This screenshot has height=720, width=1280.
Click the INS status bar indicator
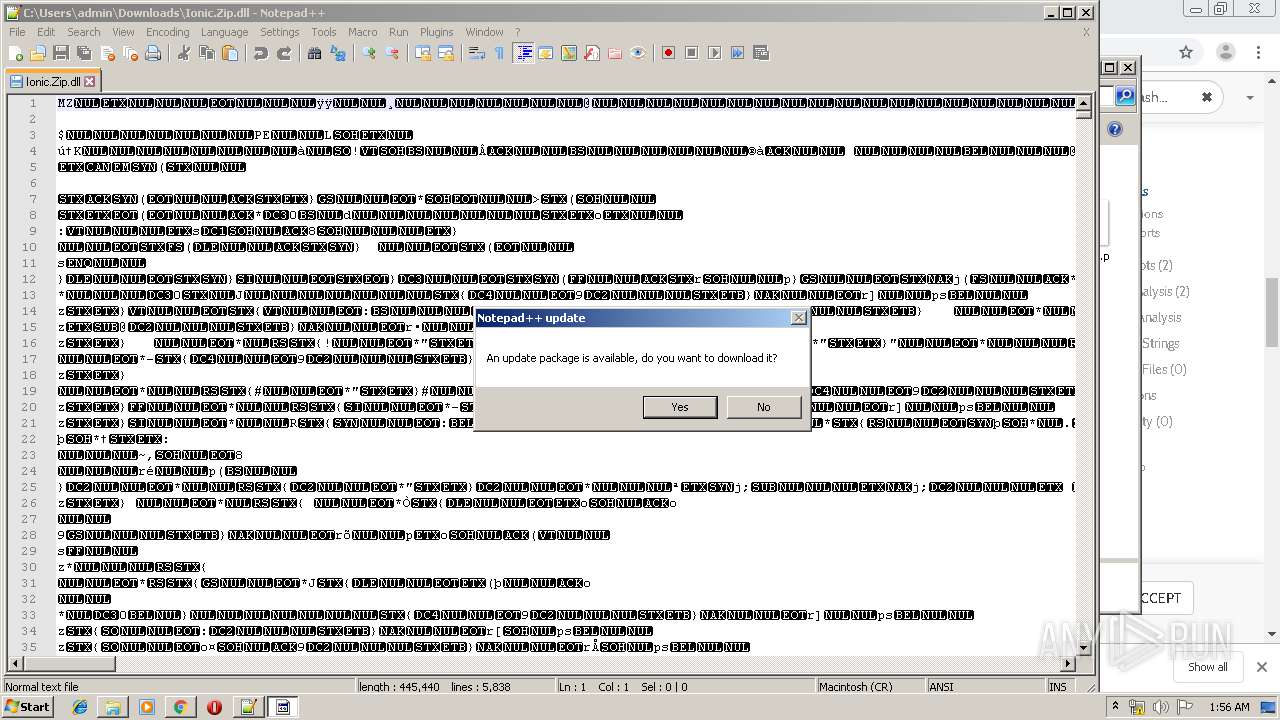[x=1057, y=687]
